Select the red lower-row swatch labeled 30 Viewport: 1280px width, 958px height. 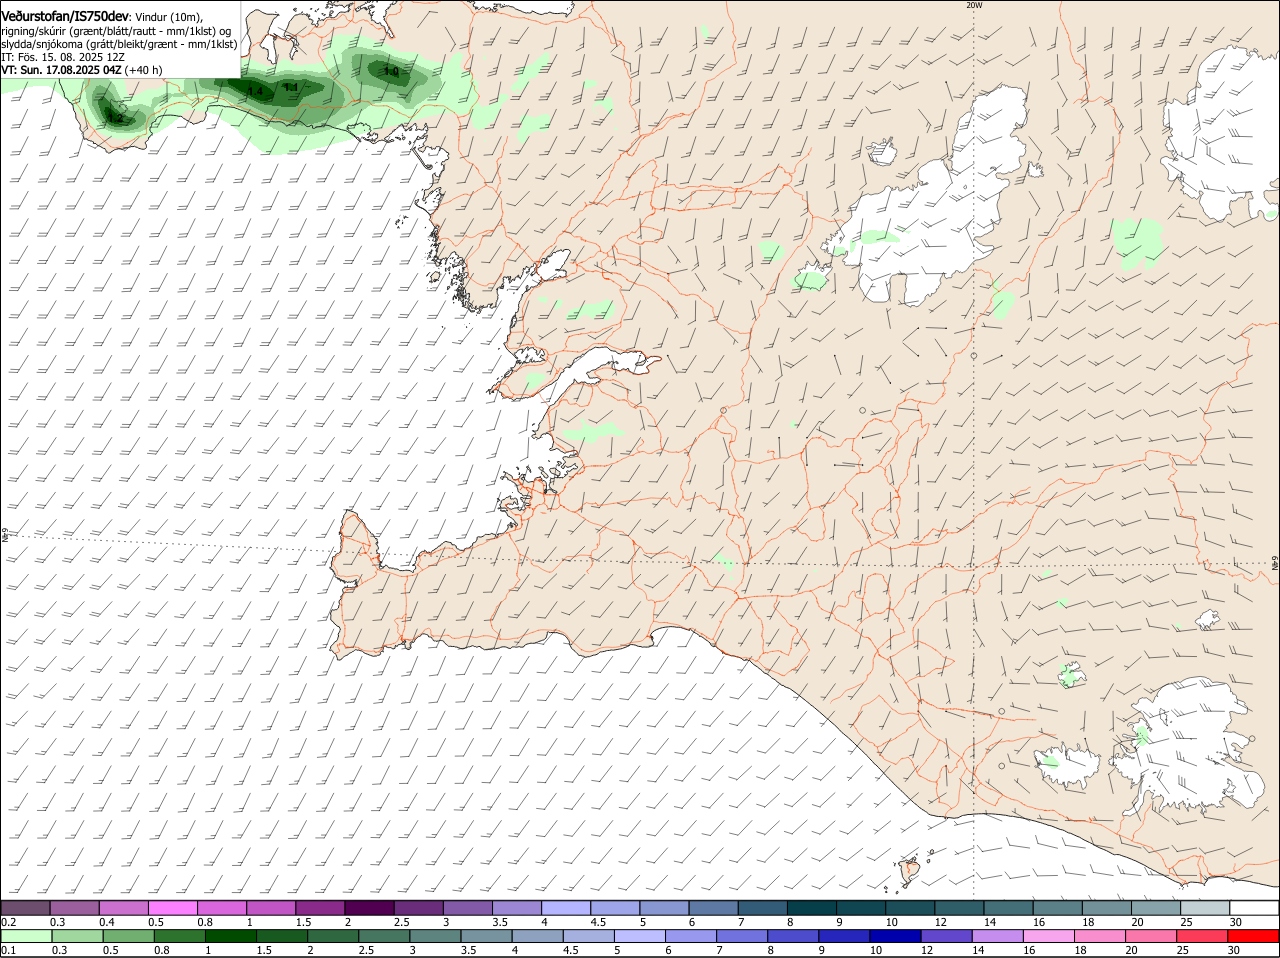(x=1253, y=936)
